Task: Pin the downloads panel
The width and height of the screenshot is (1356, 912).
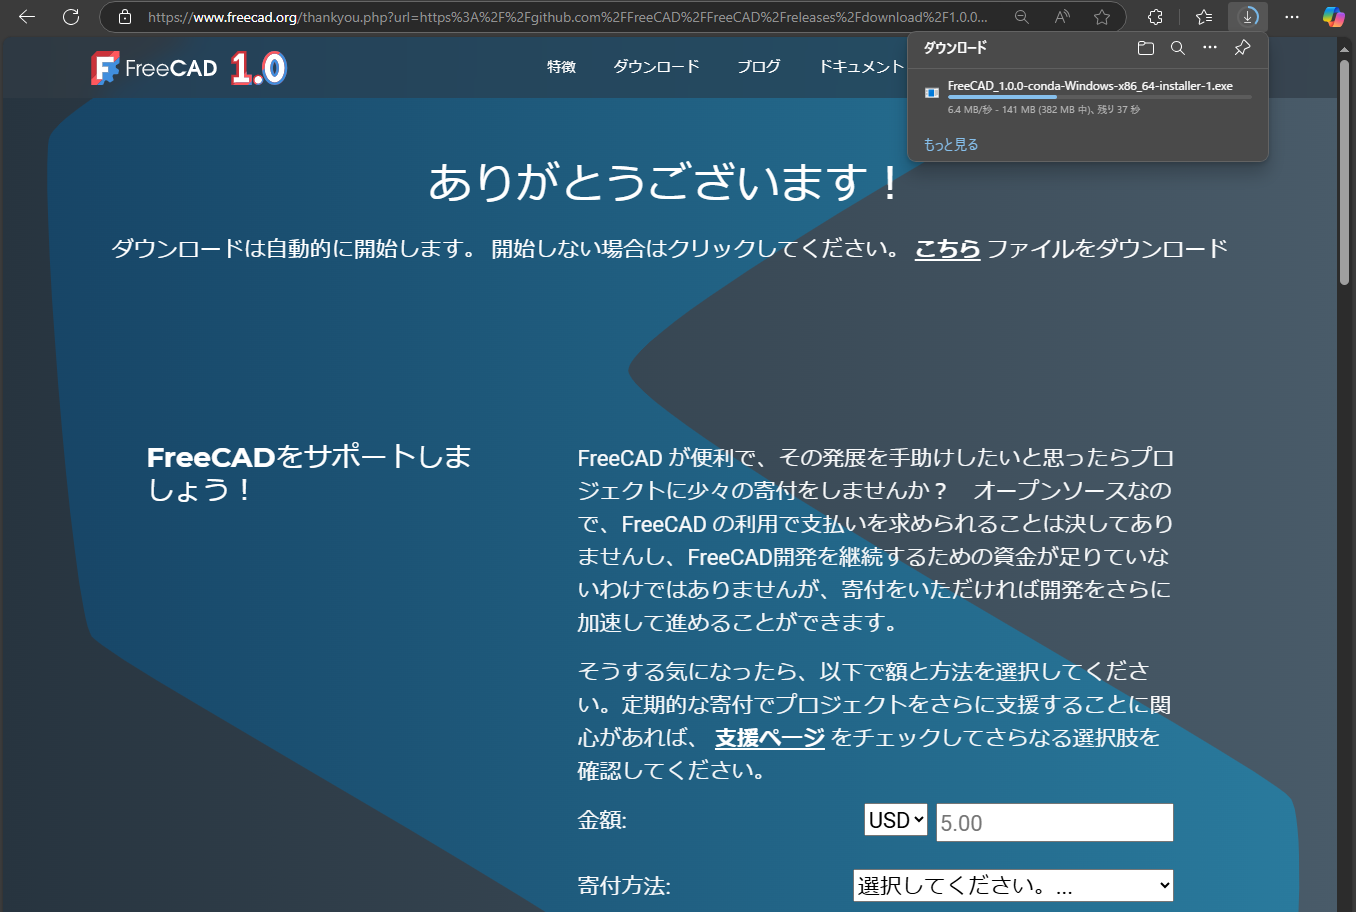Action: tap(1242, 48)
